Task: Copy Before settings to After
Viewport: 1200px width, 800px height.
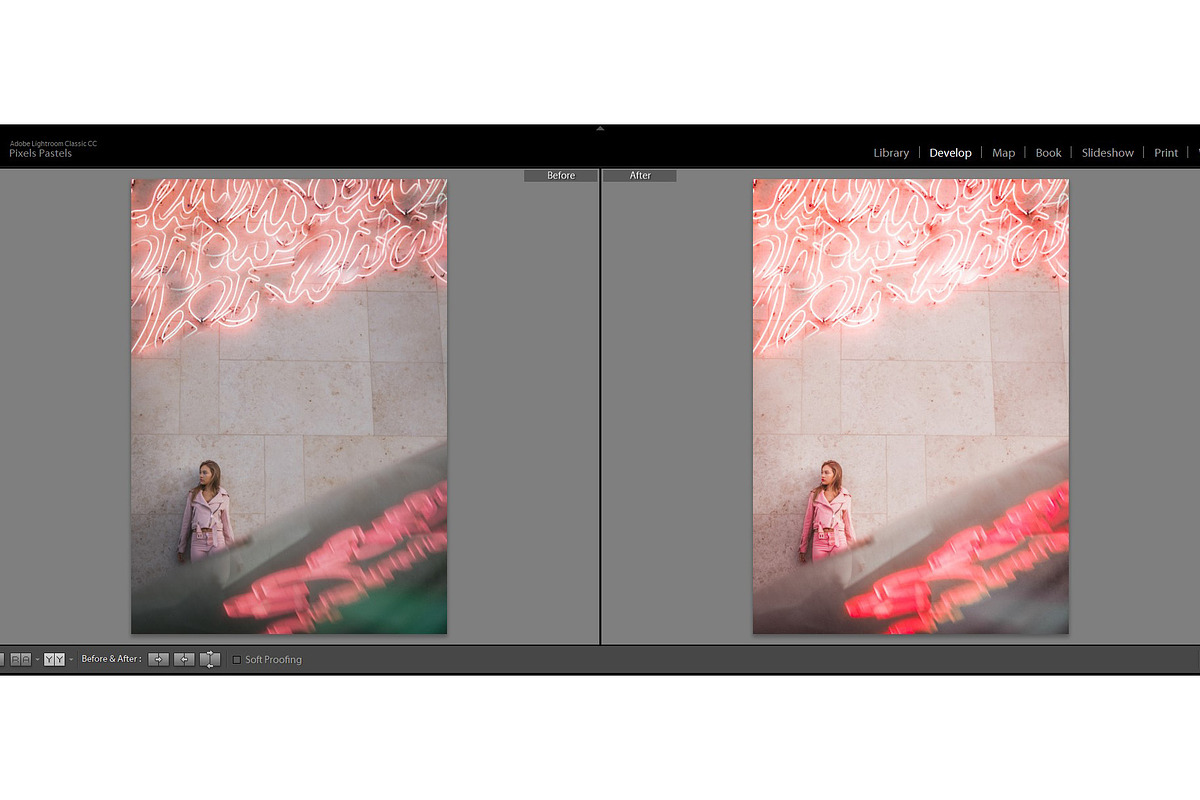Action: [x=158, y=659]
